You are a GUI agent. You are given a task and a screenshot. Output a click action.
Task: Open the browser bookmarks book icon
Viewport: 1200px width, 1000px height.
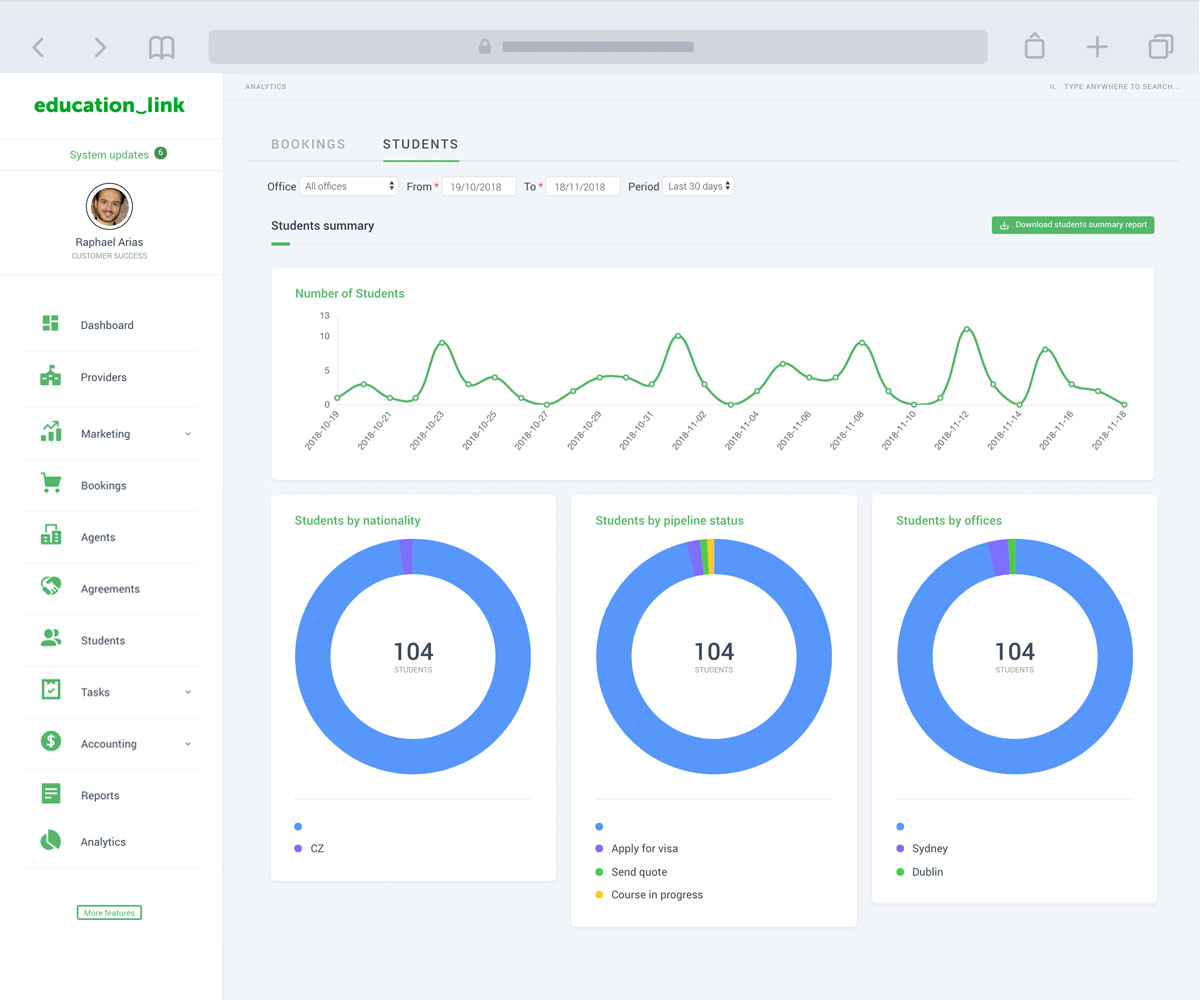click(x=162, y=47)
